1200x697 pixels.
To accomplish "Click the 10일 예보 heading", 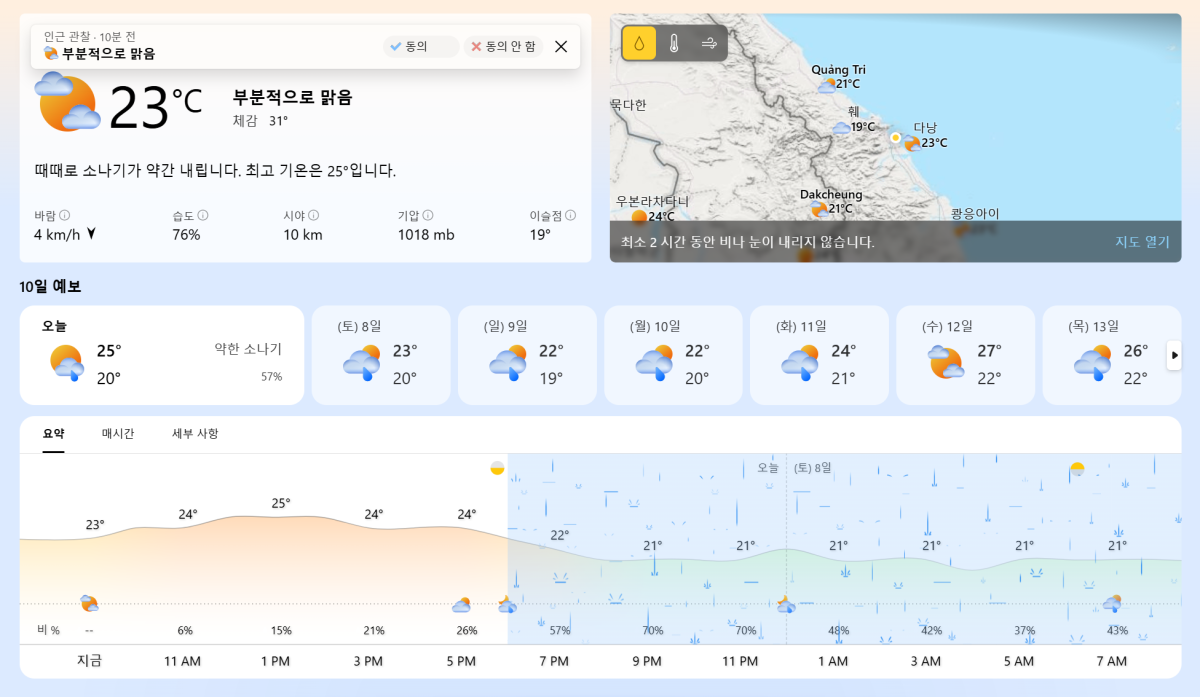I will tap(50, 287).
